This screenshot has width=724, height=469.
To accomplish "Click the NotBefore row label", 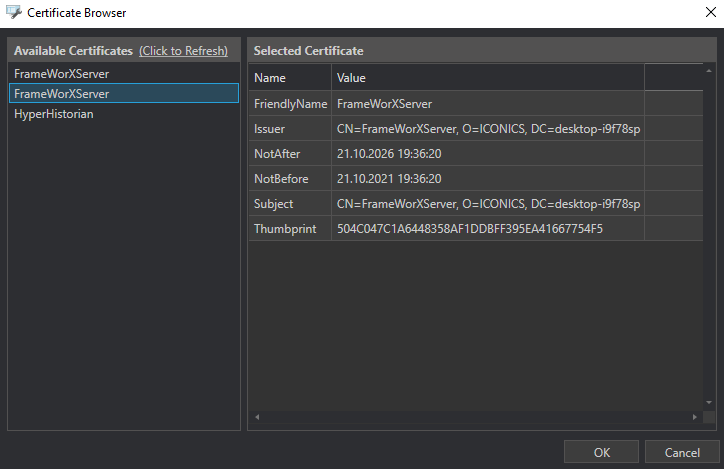I will 281,179.
